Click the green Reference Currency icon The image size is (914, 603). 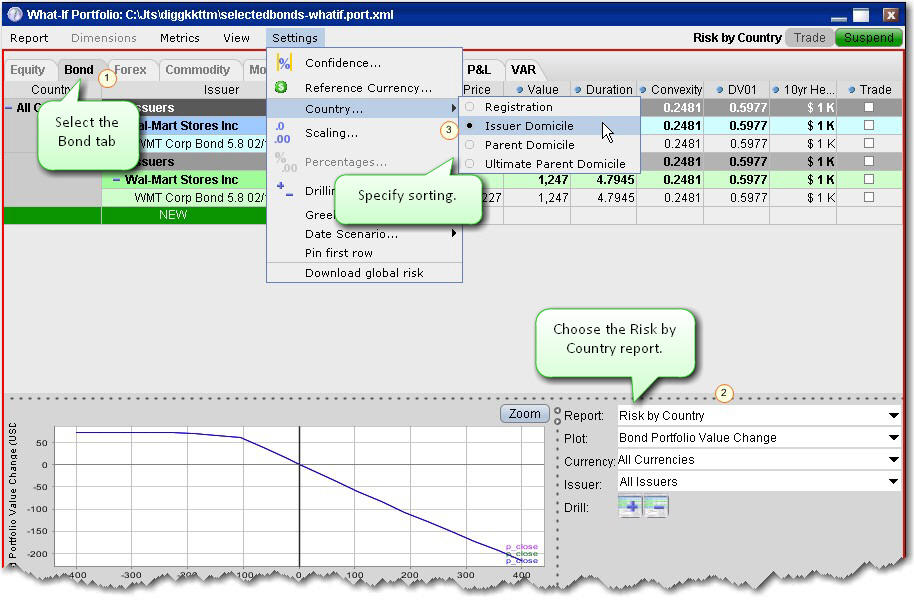281,88
